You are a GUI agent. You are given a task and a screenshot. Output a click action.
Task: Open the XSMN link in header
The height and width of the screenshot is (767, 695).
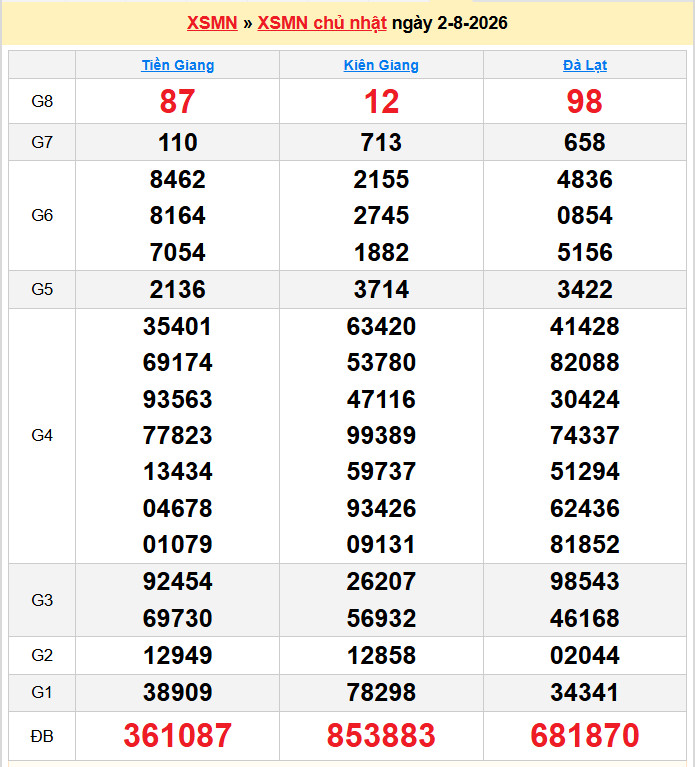pos(212,23)
